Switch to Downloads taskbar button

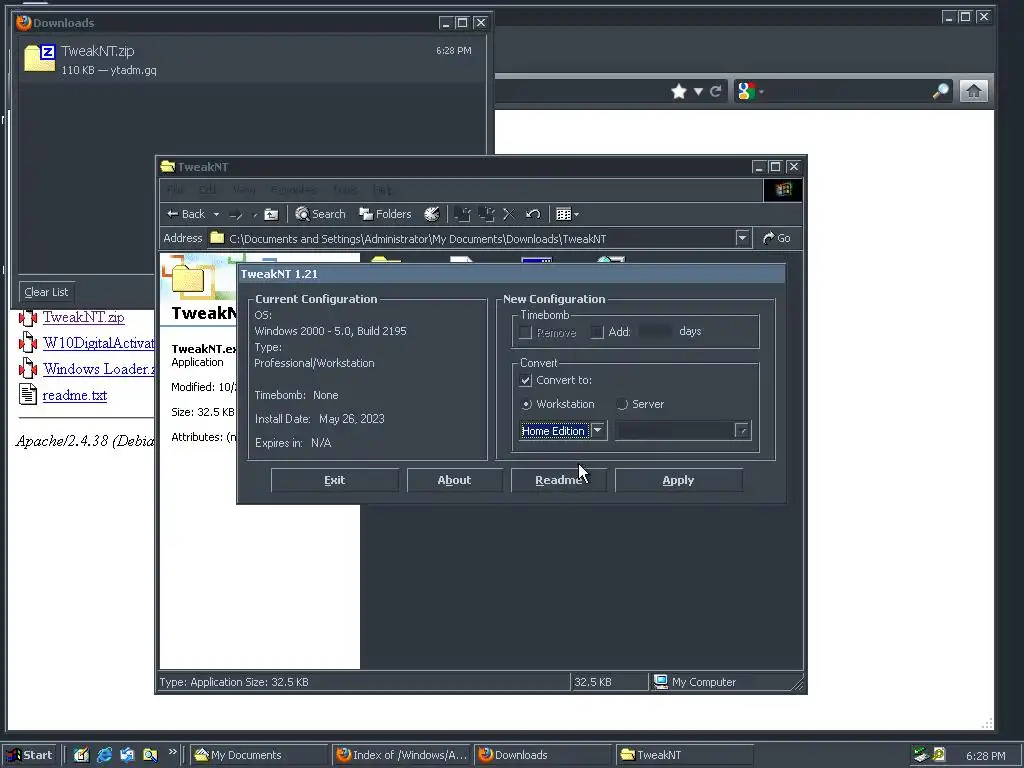click(543, 755)
